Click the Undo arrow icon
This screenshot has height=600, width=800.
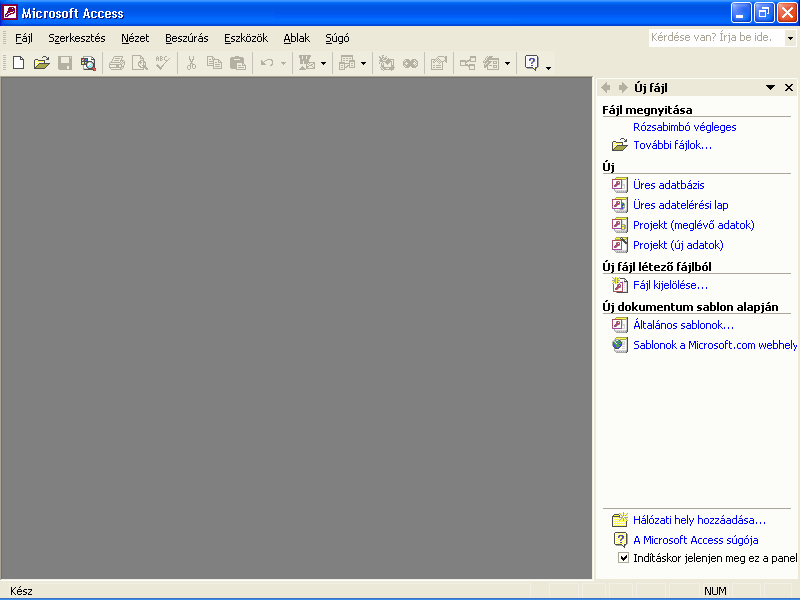pyautogui.click(x=267, y=63)
